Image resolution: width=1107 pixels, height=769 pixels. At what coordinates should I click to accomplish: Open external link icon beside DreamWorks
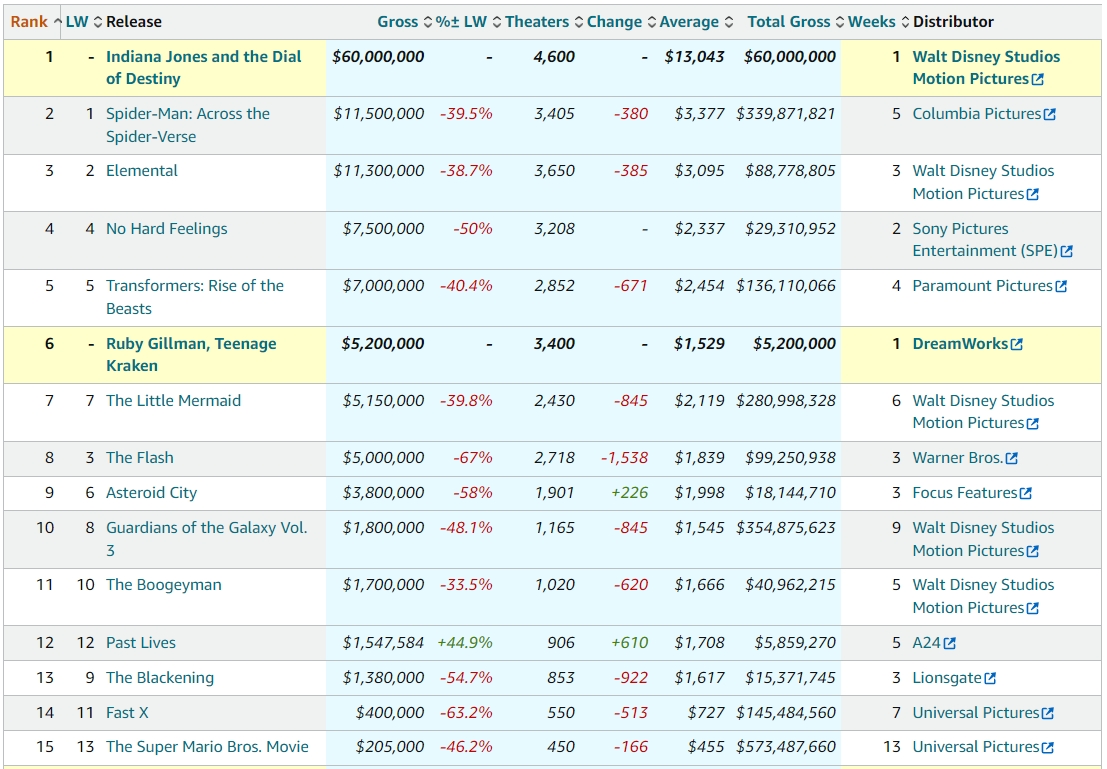point(1017,345)
